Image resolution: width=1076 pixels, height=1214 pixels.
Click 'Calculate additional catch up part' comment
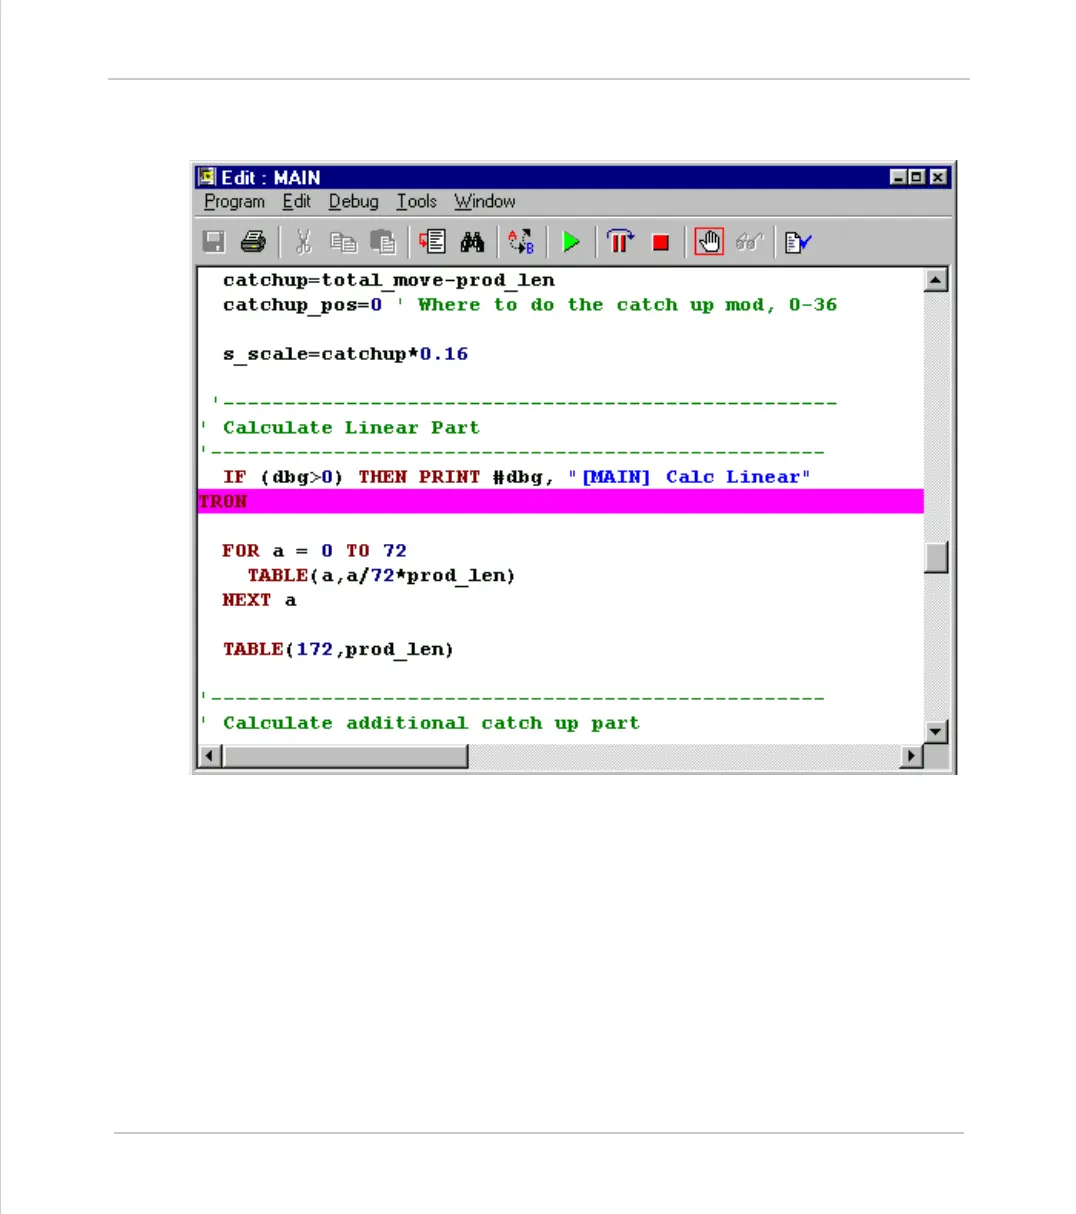[420, 723]
